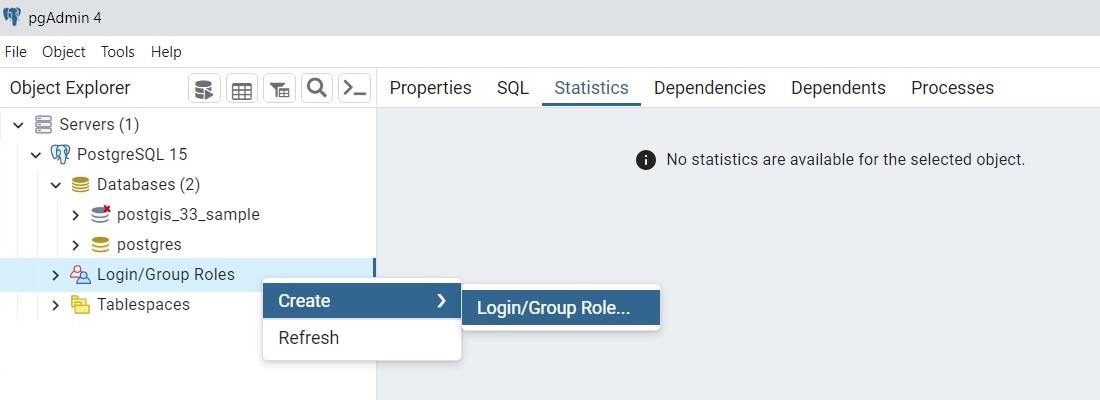Image resolution: width=1100 pixels, height=400 pixels.
Task: Launch the PSQL Tool terminal icon
Action: click(354, 88)
